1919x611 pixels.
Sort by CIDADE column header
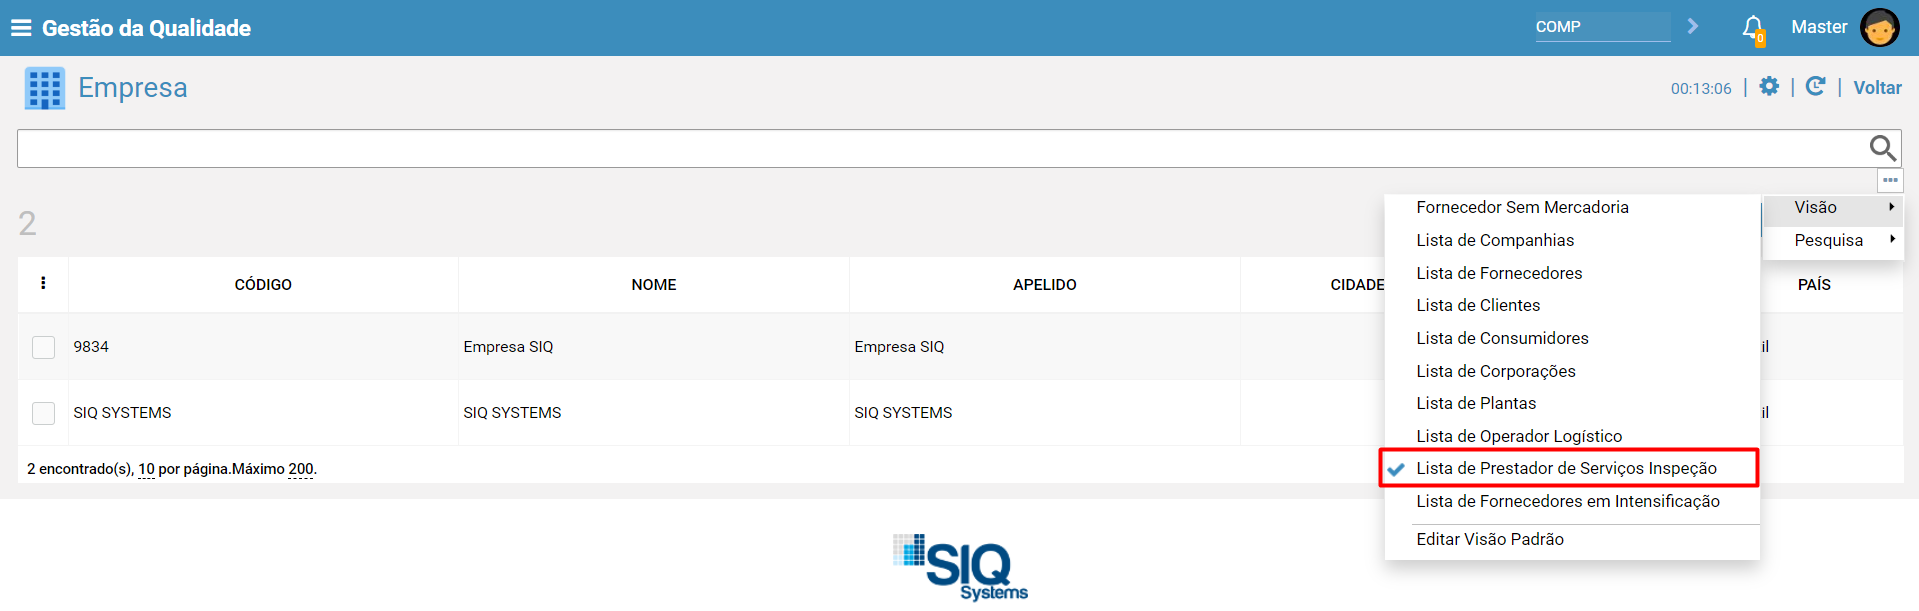coord(1357,285)
